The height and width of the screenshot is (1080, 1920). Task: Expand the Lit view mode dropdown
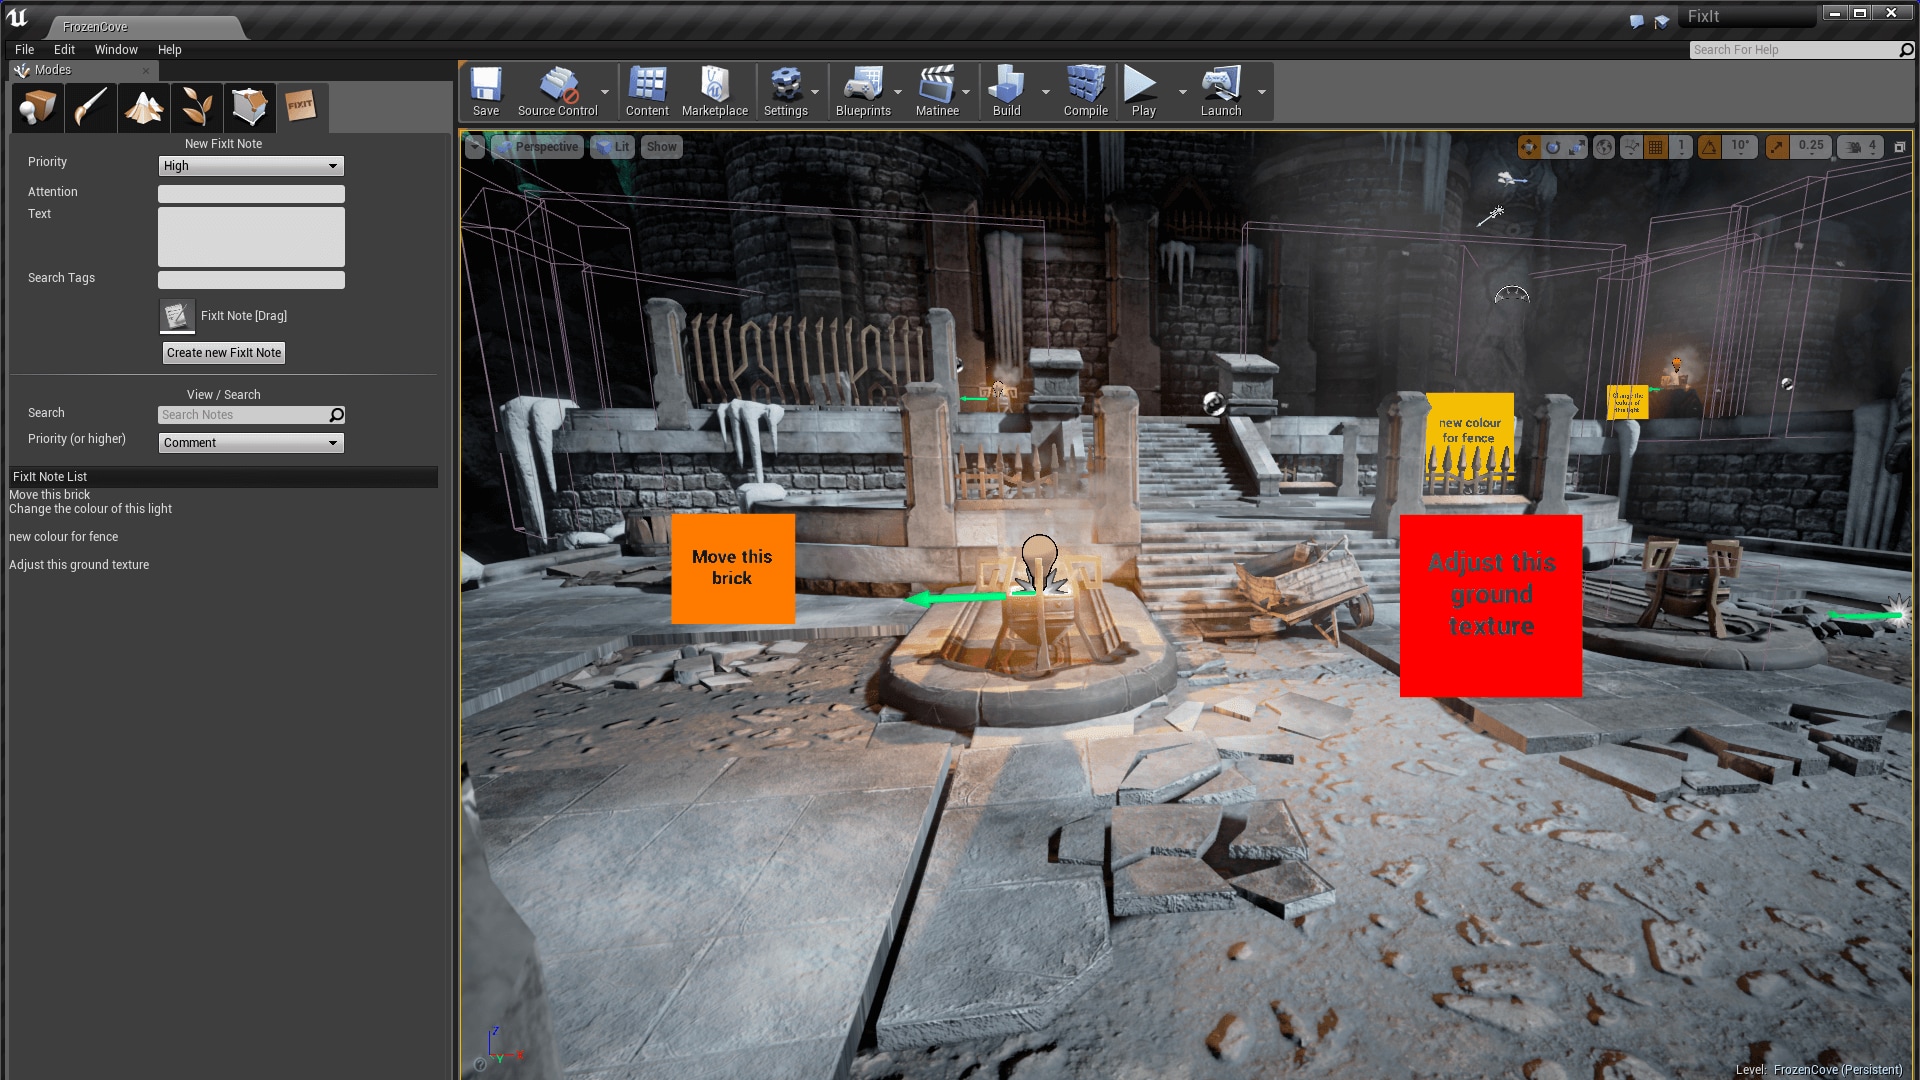pyautogui.click(x=612, y=147)
